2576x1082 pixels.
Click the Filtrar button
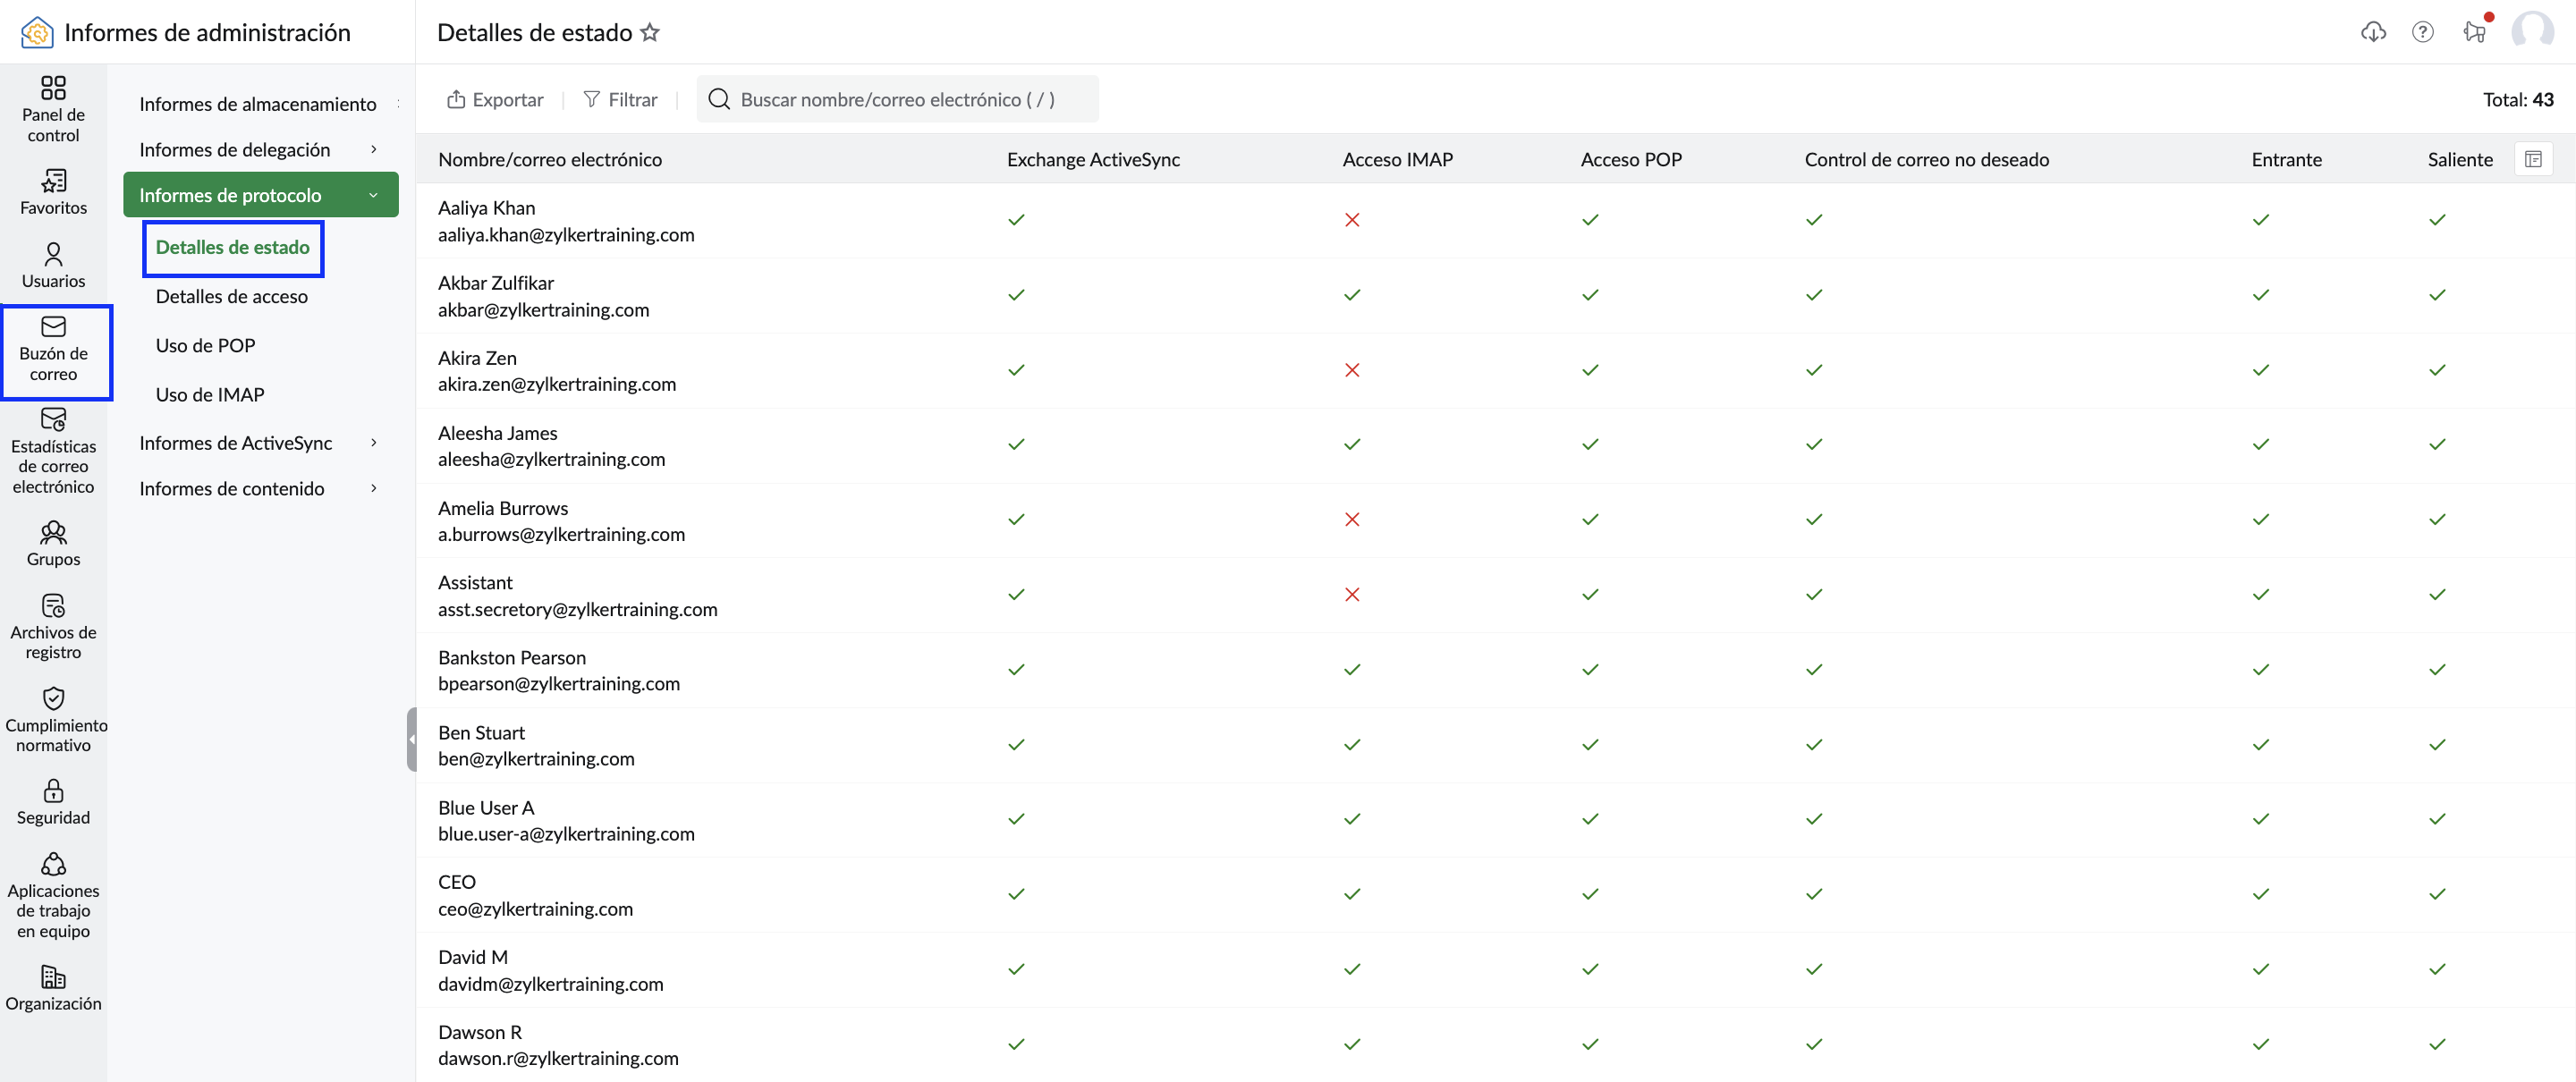click(x=620, y=99)
